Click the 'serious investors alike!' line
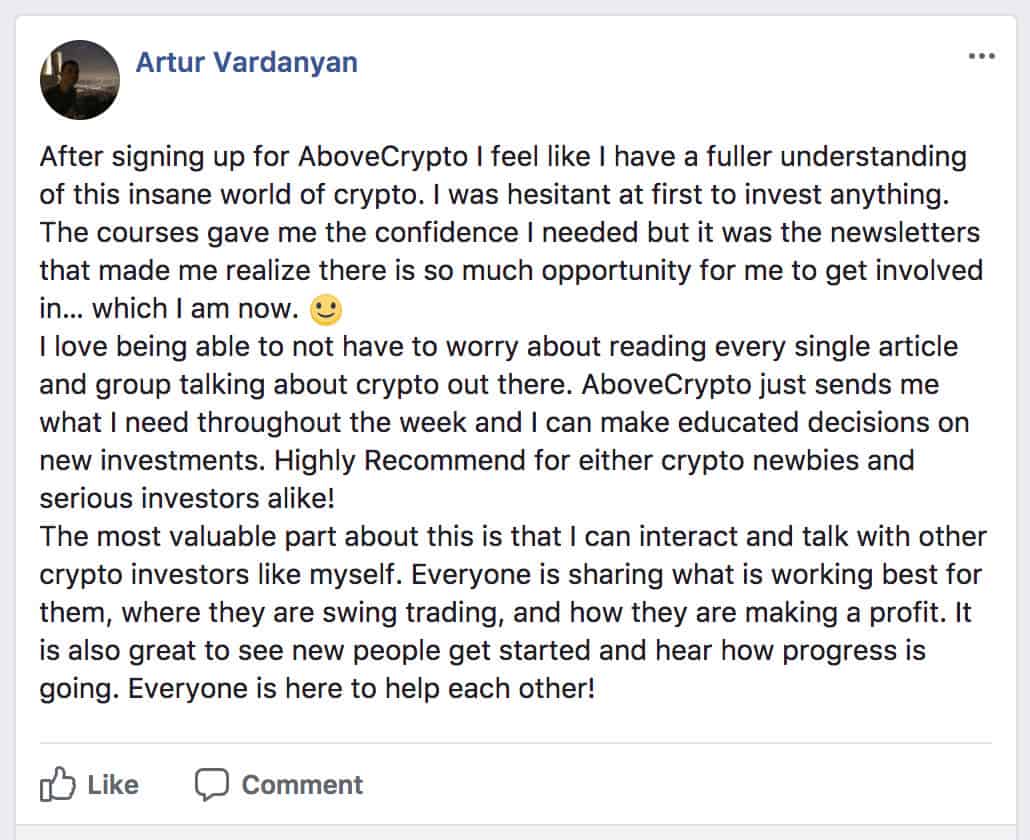Viewport: 1030px width, 840px height. click(187, 498)
